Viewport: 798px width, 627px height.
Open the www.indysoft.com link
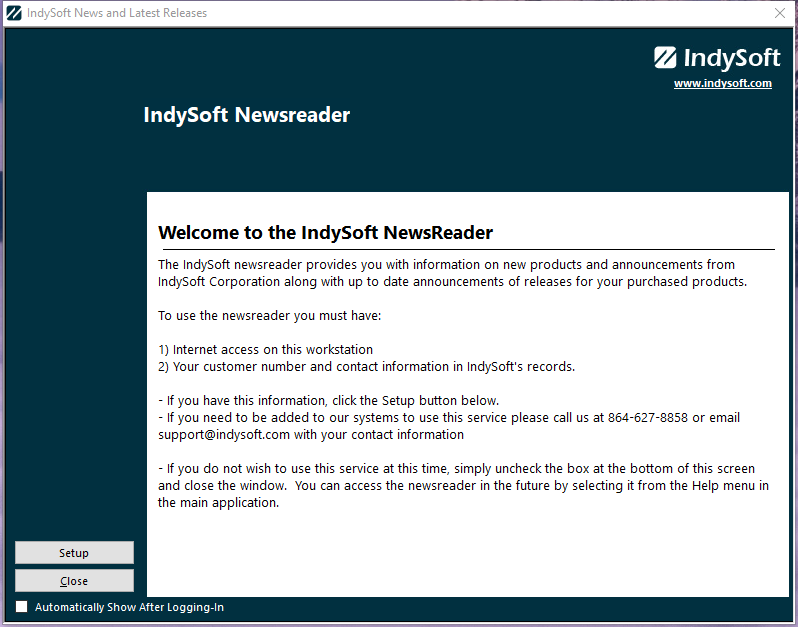pos(722,84)
